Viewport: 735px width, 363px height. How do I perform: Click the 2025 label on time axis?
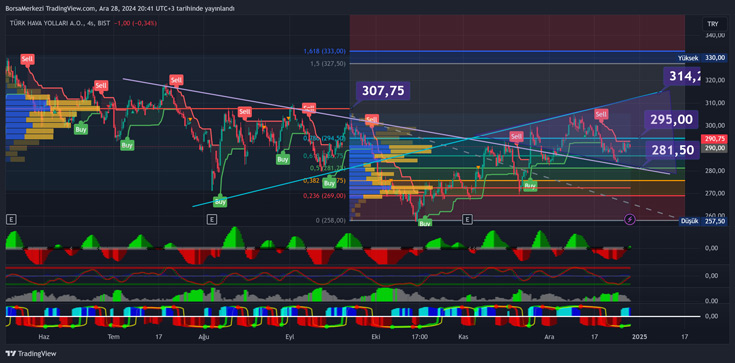(639, 336)
